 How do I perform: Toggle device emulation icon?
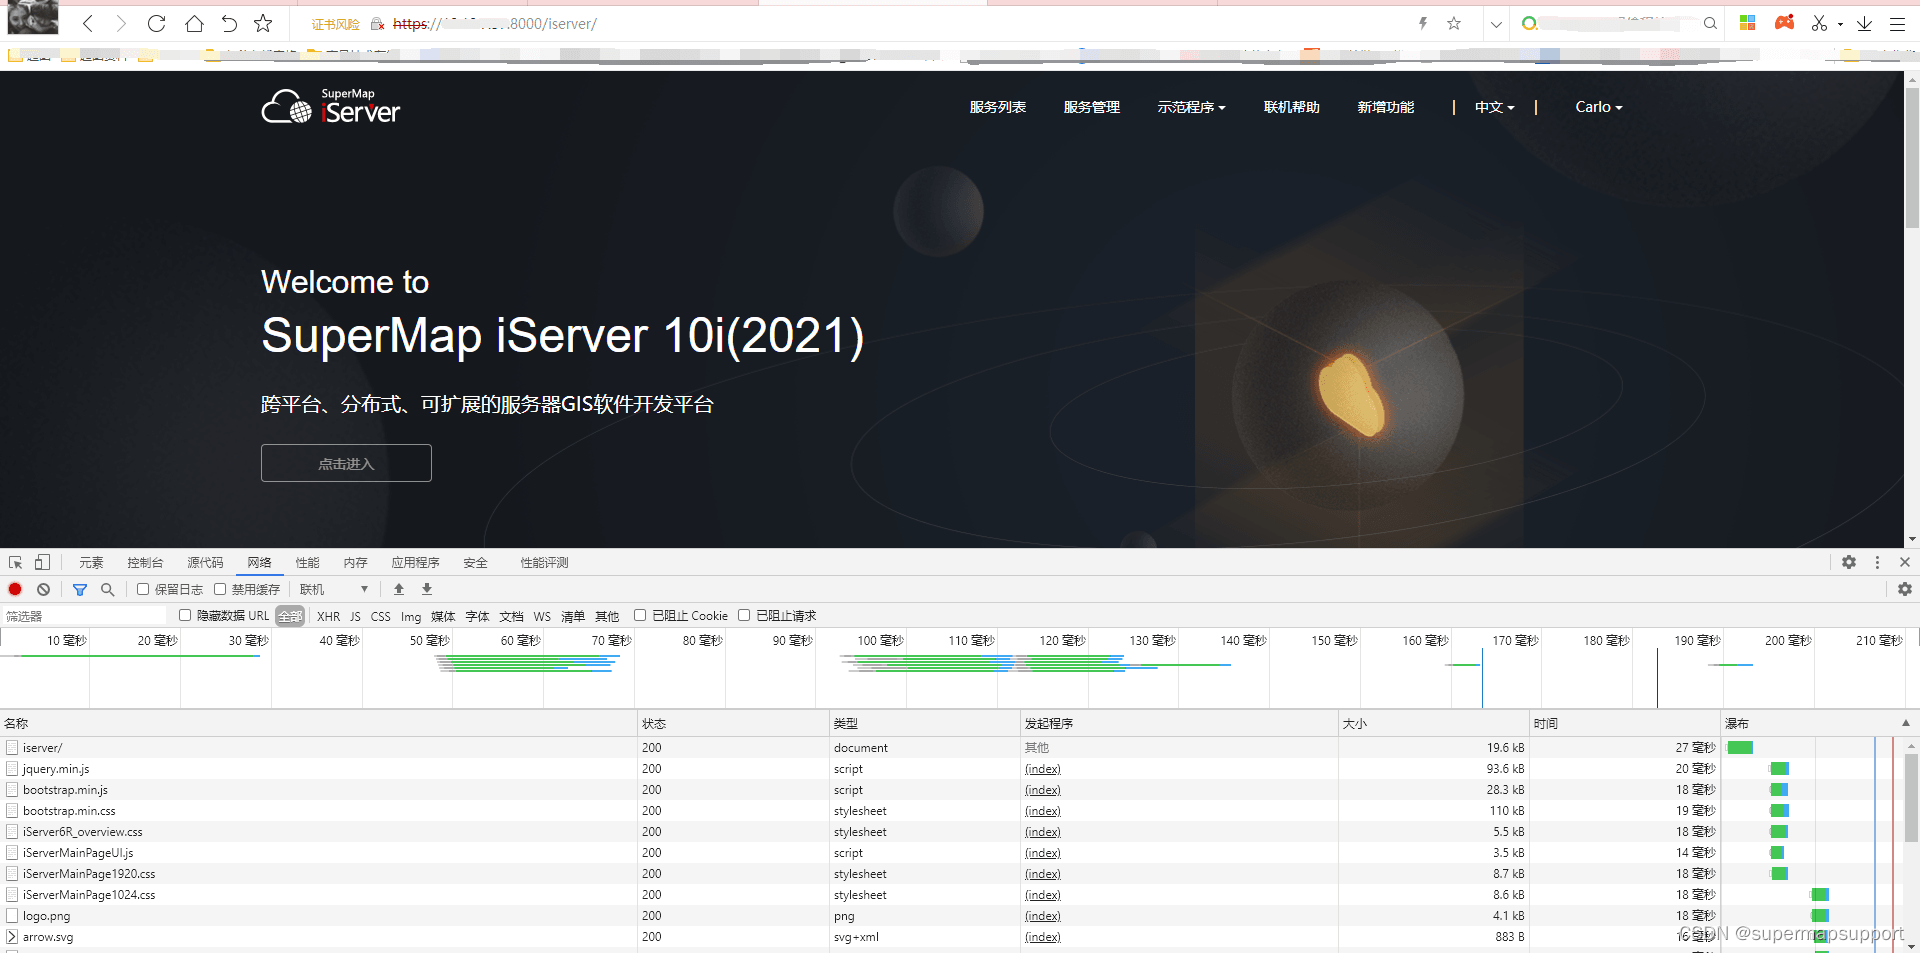pos(42,563)
